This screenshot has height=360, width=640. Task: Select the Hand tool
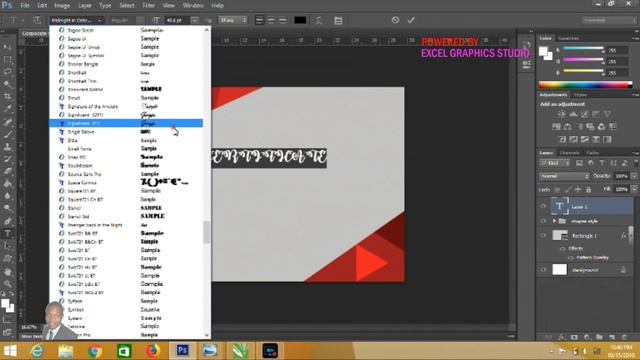(7, 271)
